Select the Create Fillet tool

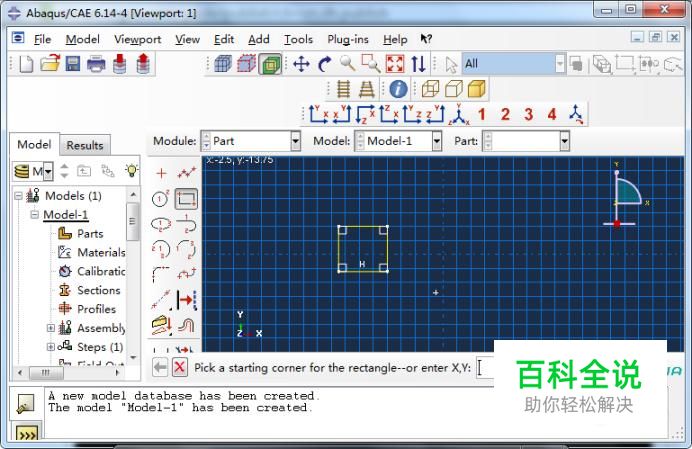[160, 275]
